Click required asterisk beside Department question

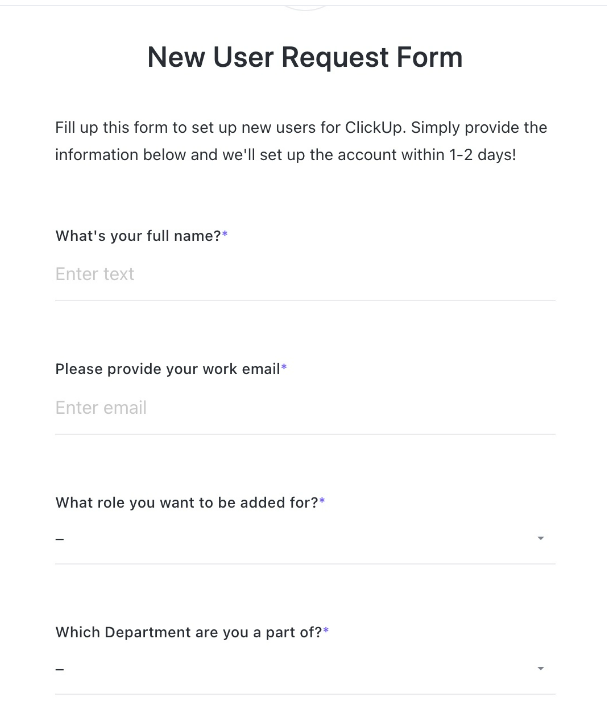click(x=326, y=630)
